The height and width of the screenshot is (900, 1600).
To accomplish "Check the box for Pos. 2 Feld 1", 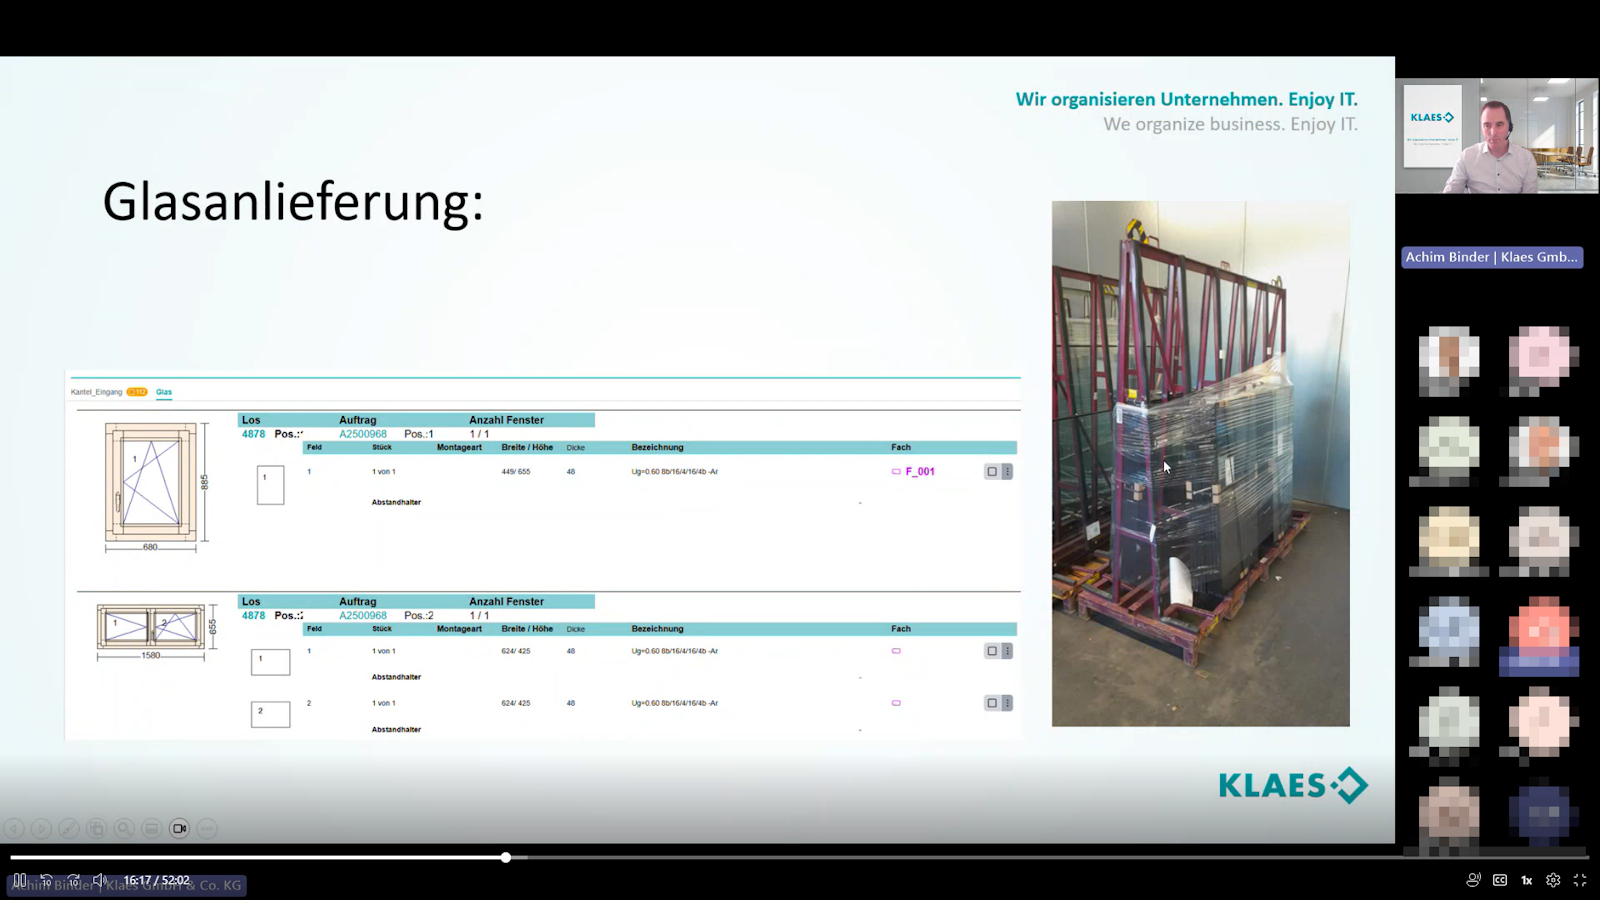I will (992, 651).
